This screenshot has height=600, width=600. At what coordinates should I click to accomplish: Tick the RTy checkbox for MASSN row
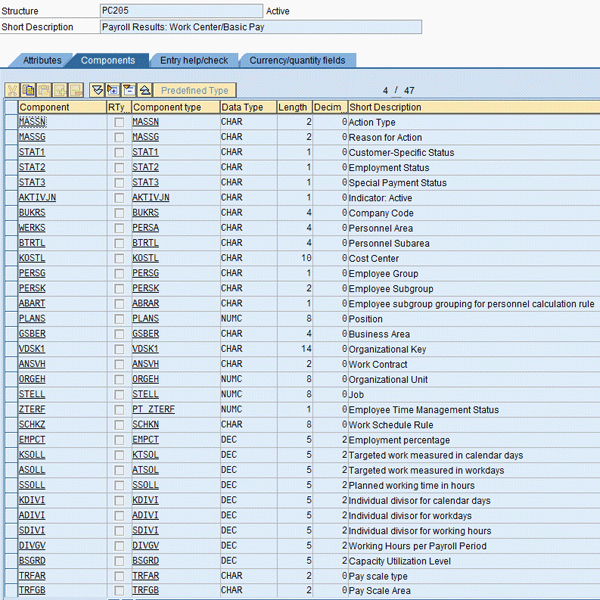point(119,122)
